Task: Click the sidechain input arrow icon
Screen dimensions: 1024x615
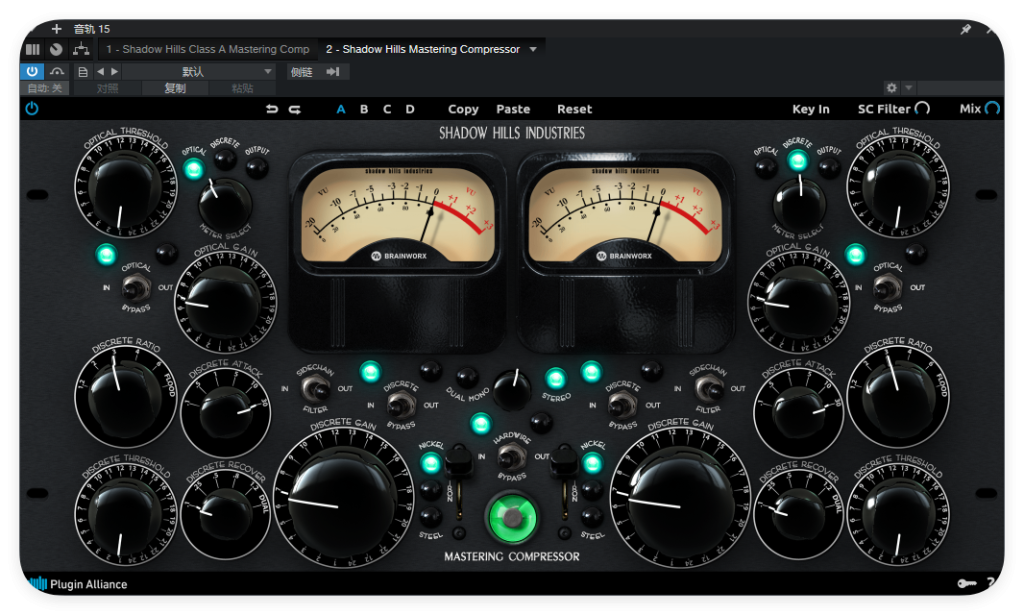Action: click(333, 72)
